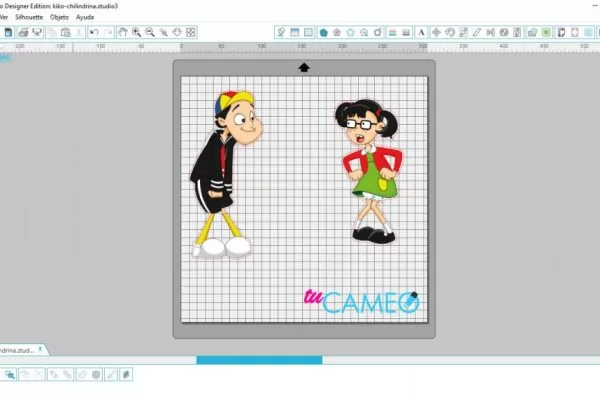600x400 pixels.
Task: Click the gray circle icon in bottom toolbar
Action: click(96, 374)
